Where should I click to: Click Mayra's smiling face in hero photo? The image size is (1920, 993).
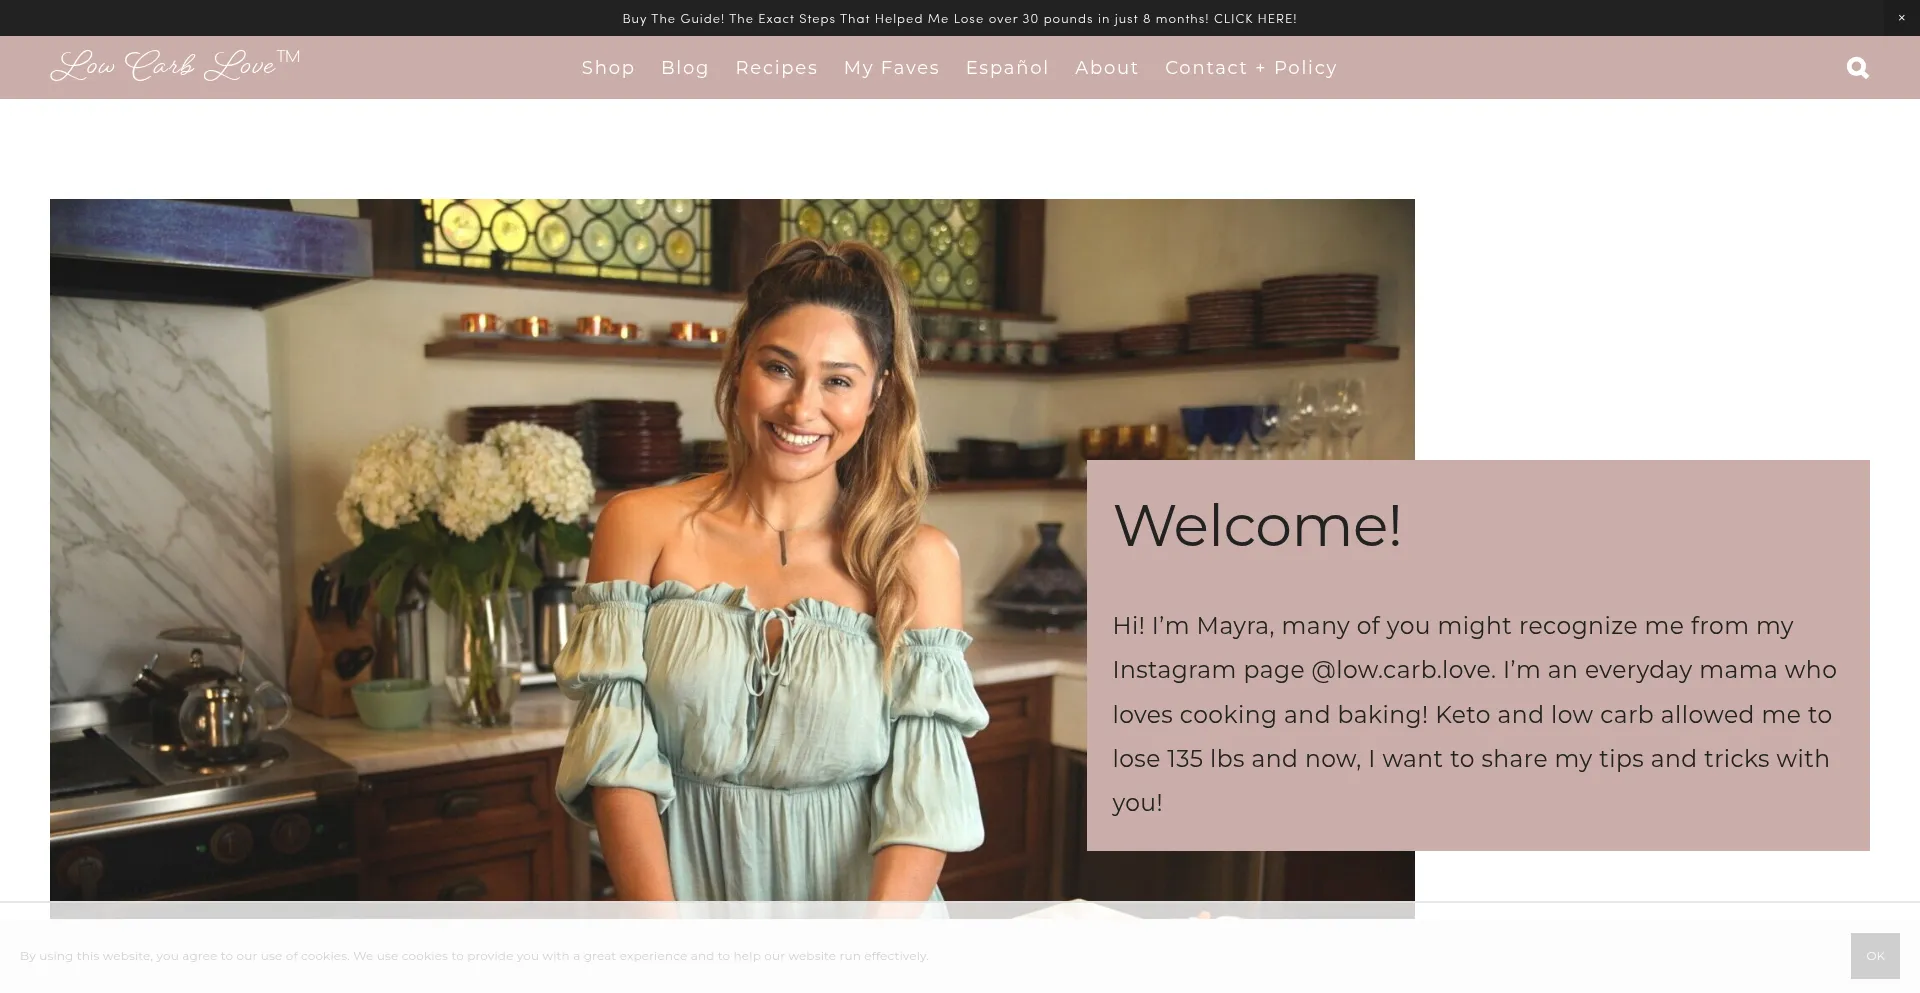click(800, 400)
